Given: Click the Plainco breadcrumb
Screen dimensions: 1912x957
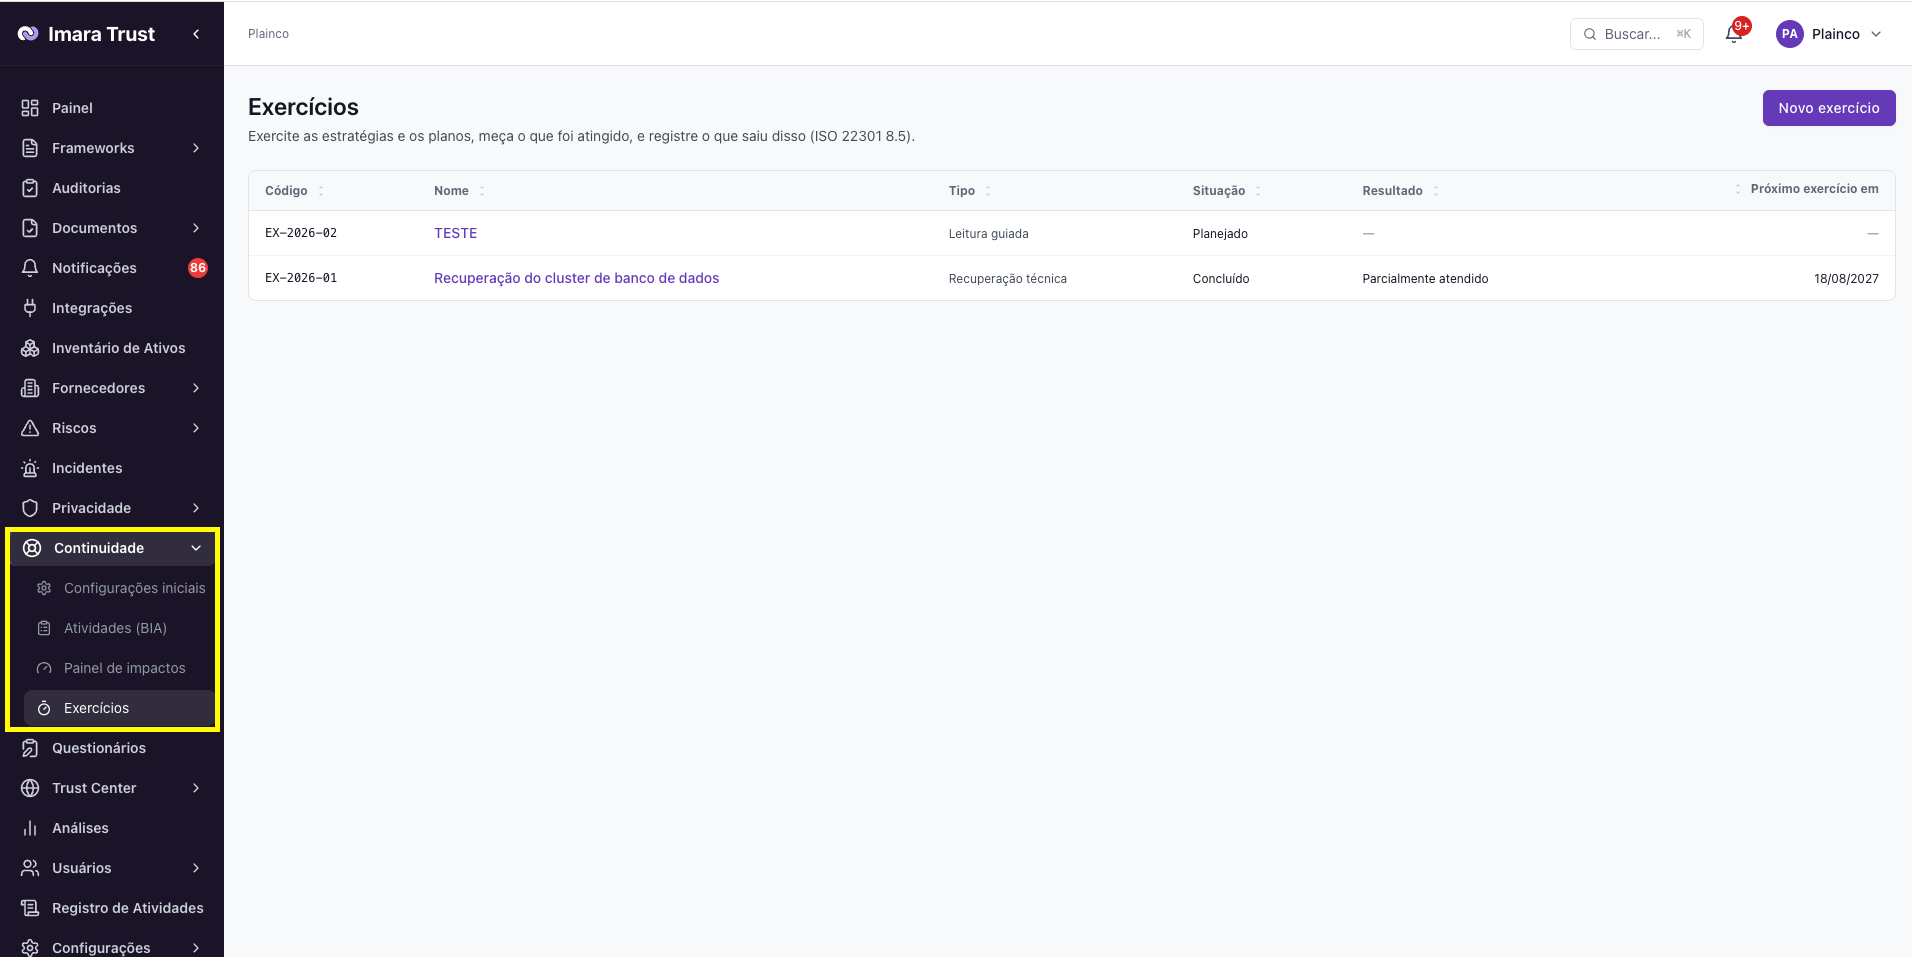Looking at the screenshot, I should [268, 34].
